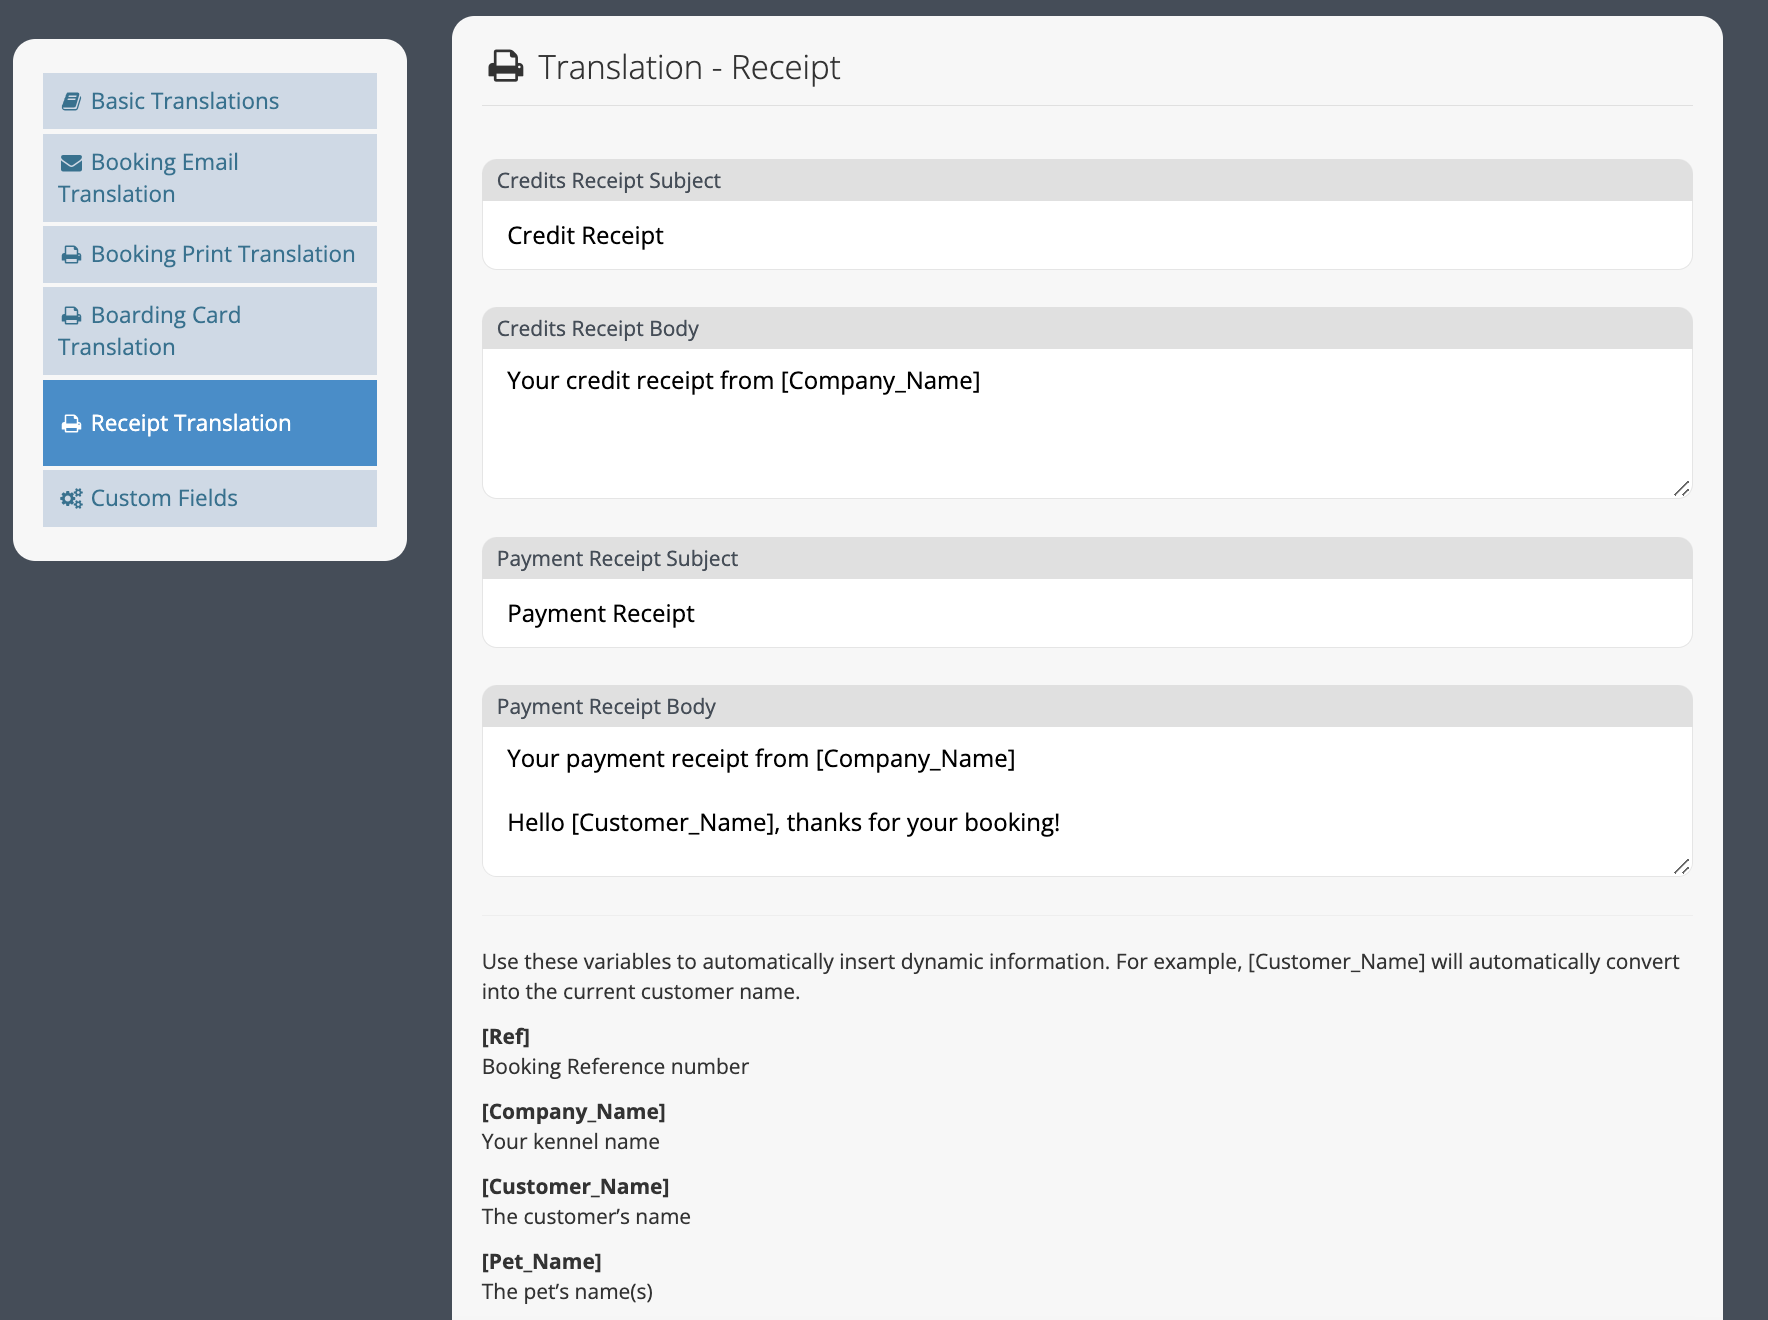
Task: Open the Custom Fields section
Action: (210, 498)
